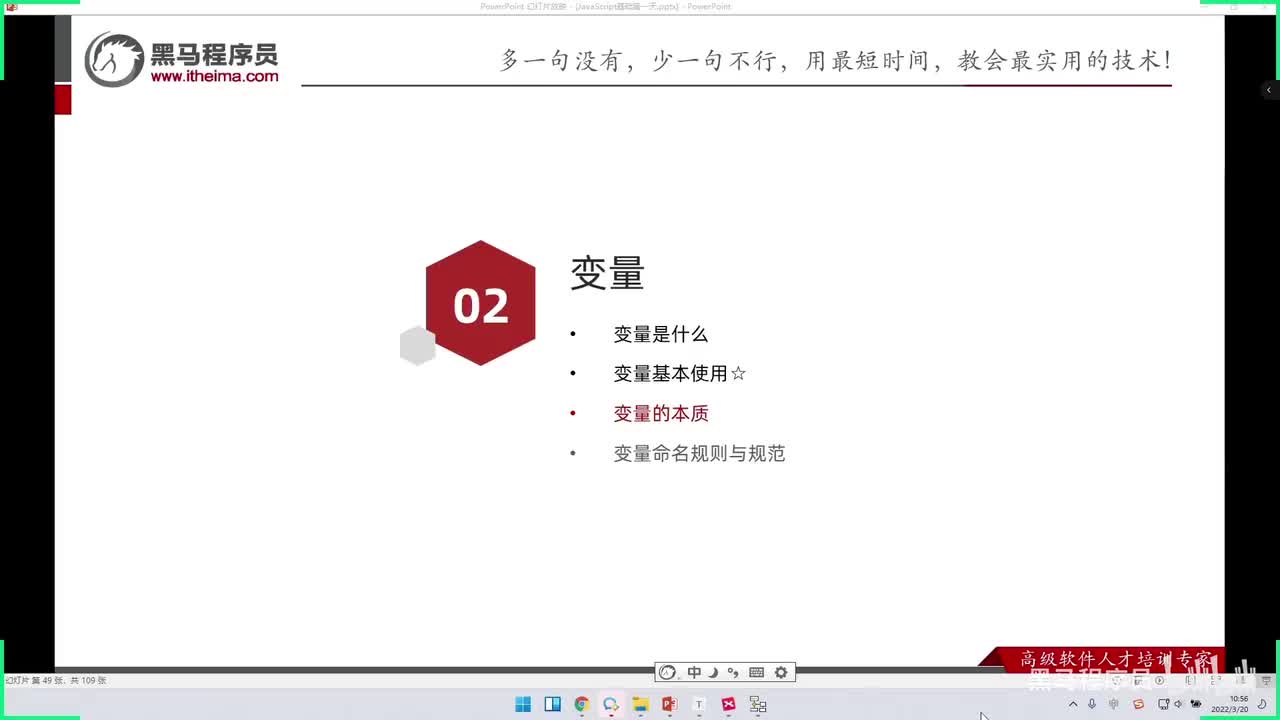Click the focus assist moon icon

tap(1262, 704)
